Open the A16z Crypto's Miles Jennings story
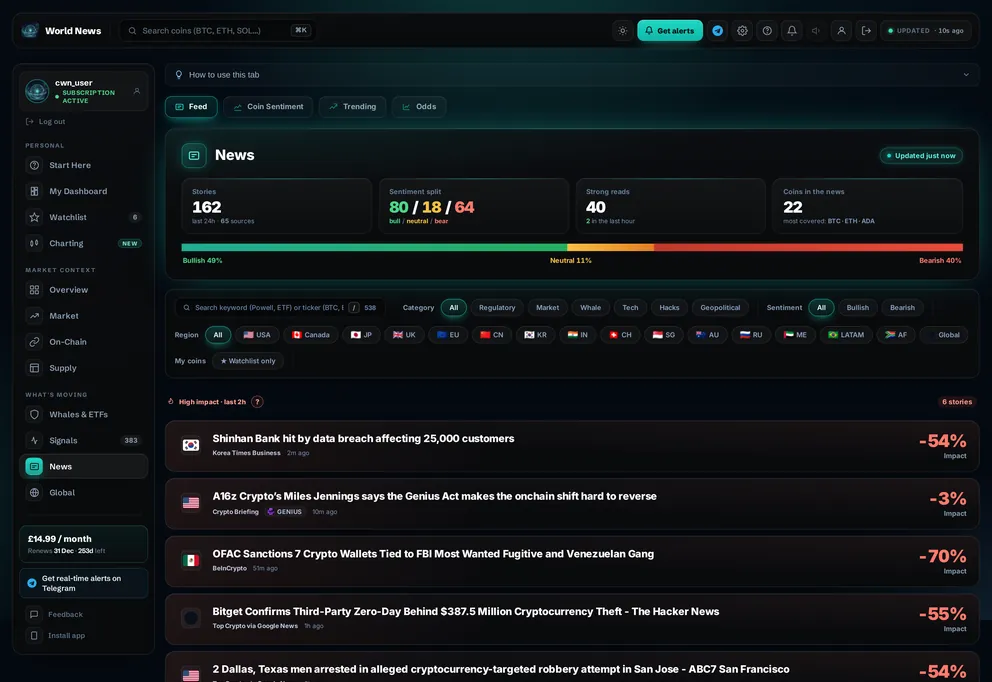992x682 pixels. pos(572,504)
